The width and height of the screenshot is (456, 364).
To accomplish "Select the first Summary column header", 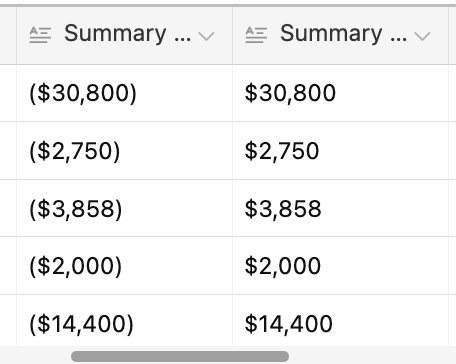I will point(124,36).
